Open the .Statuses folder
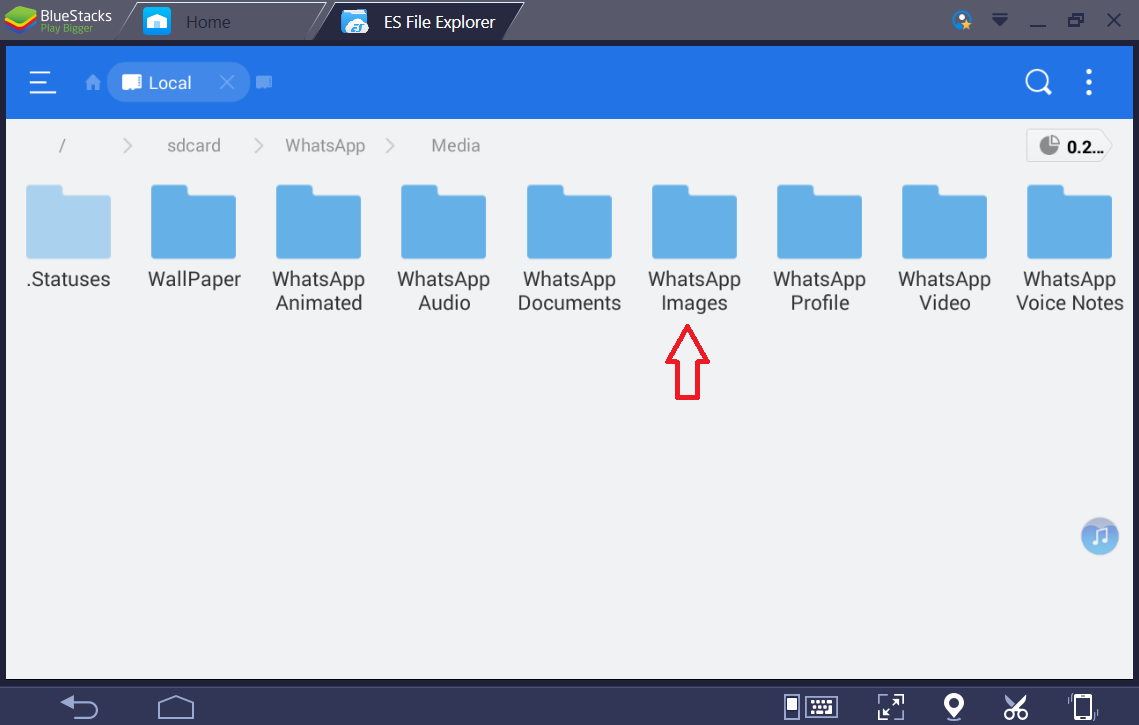This screenshot has width=1139, height=725. click(68, 238)
